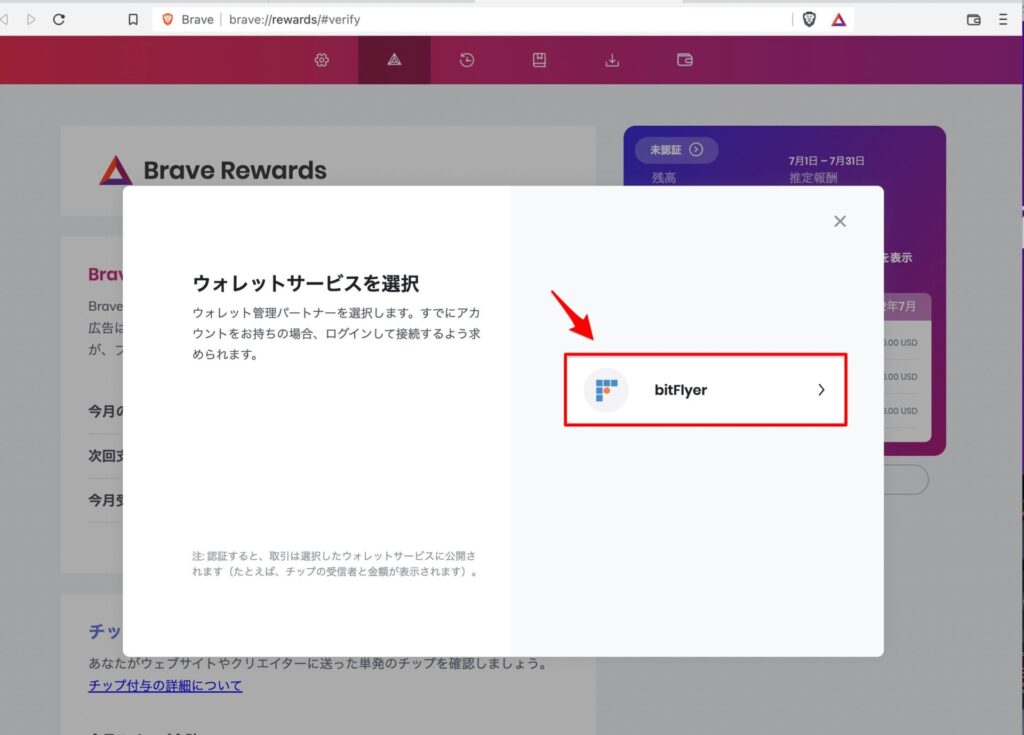Click the 推定報酬 label

(x=813, y=178)
